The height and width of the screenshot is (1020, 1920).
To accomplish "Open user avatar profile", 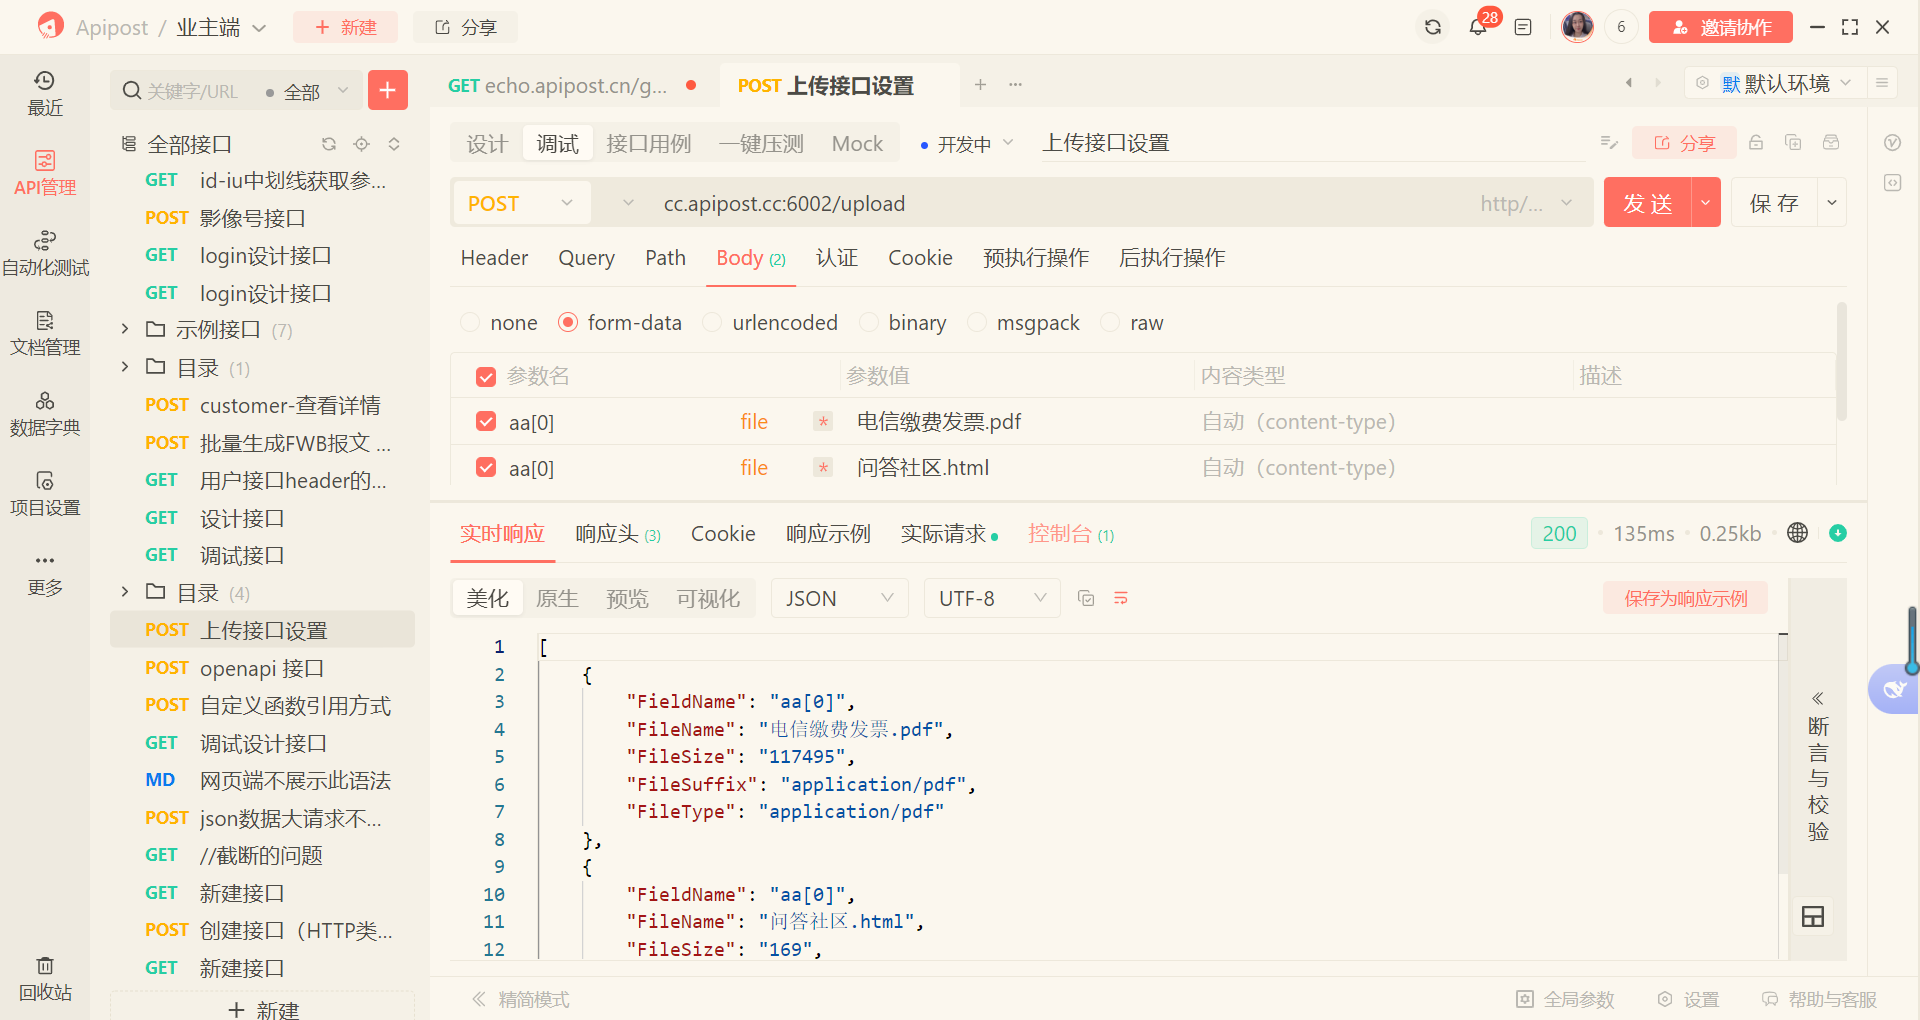I will (x=1577, y=27).
